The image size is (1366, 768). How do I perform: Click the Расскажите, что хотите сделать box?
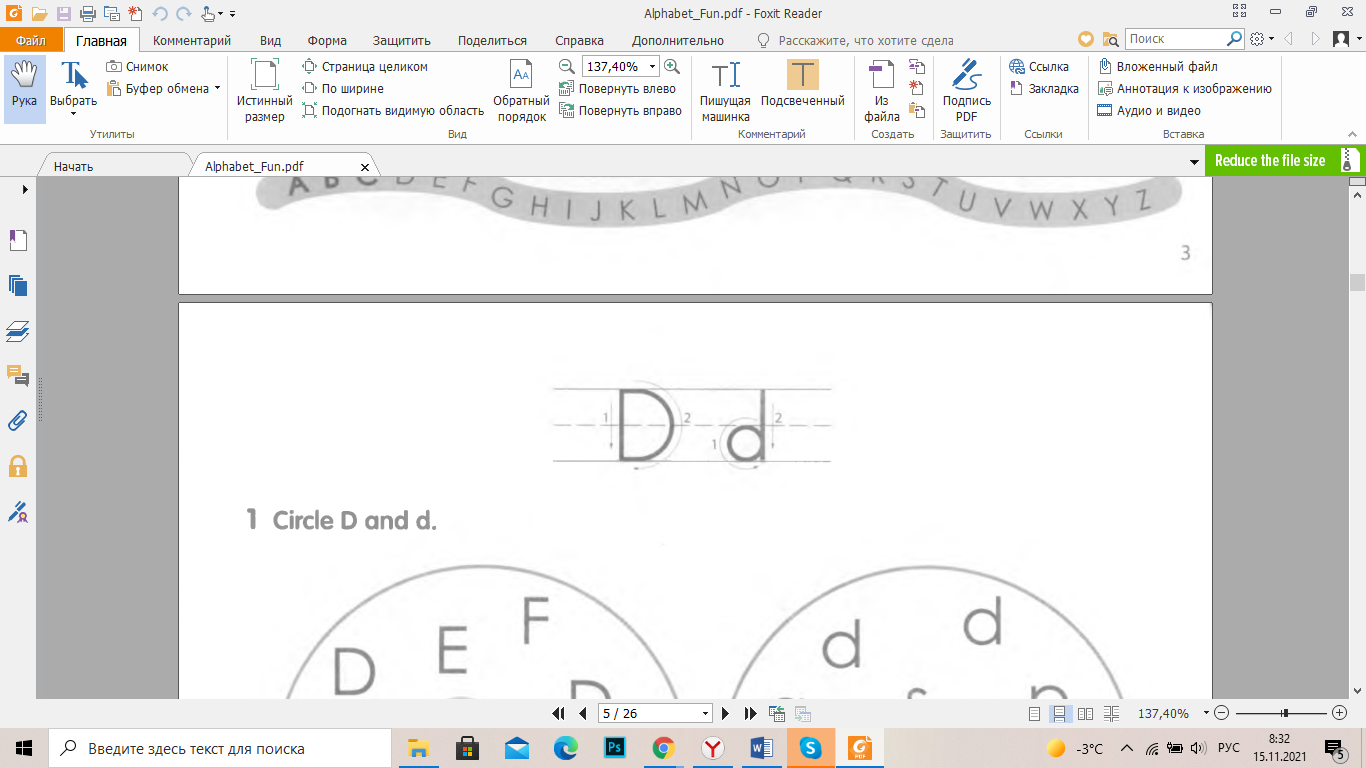click(855, 40)
